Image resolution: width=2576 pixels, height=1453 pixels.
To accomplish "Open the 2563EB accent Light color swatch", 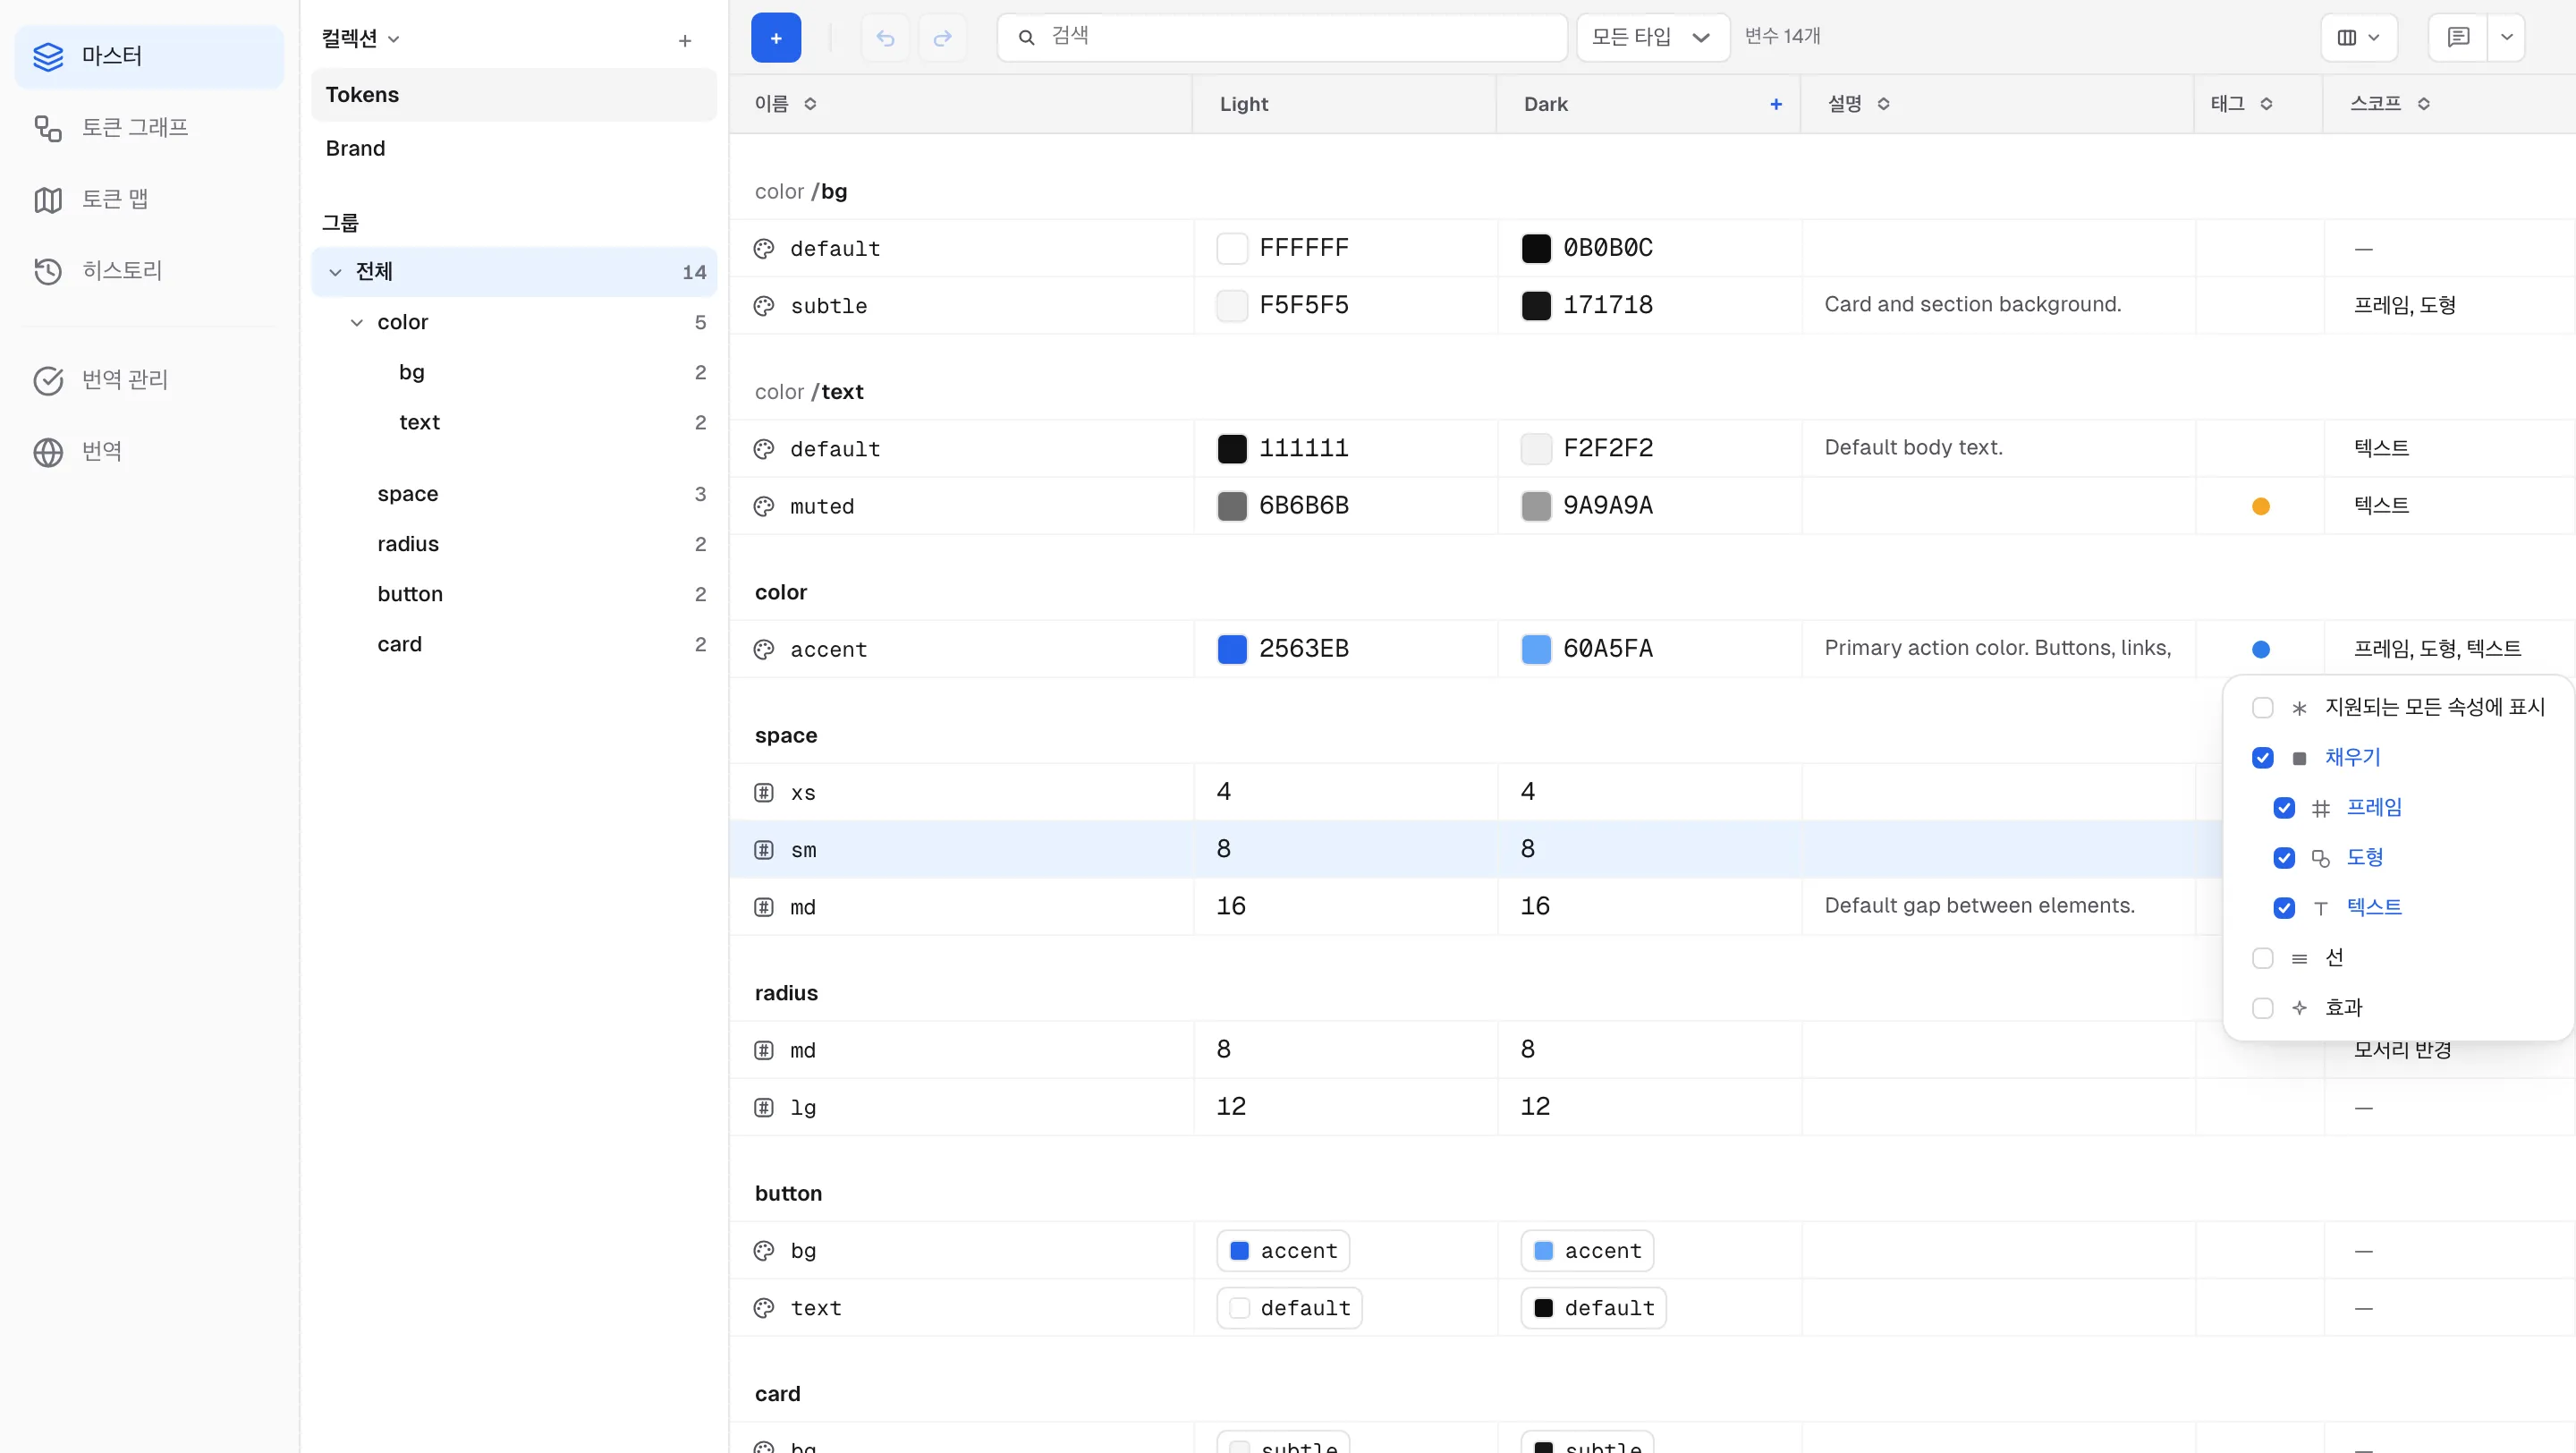I will [1232, 649].
